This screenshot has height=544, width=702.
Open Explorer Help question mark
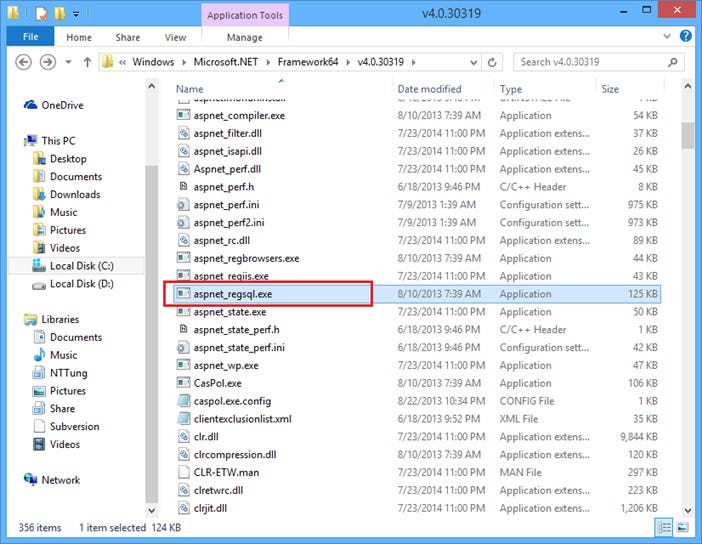(685, 36)
